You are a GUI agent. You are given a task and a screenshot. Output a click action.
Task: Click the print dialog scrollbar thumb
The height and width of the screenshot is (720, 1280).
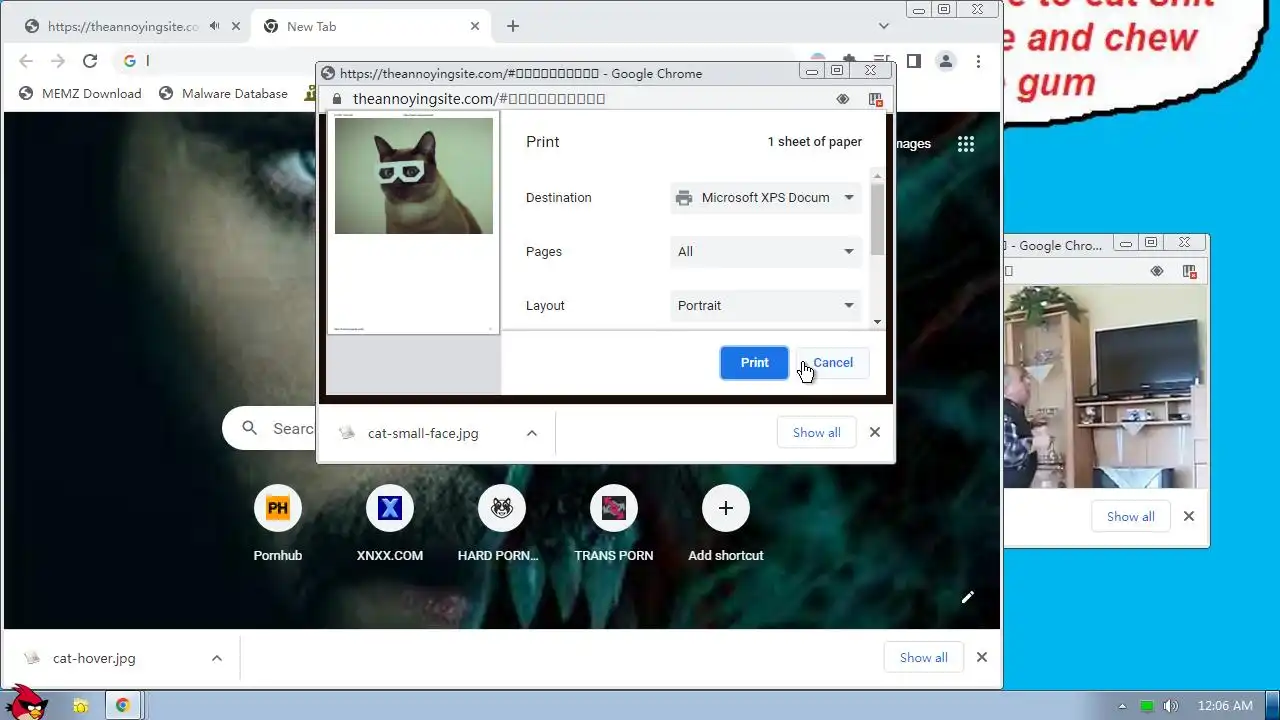point(877,219)
